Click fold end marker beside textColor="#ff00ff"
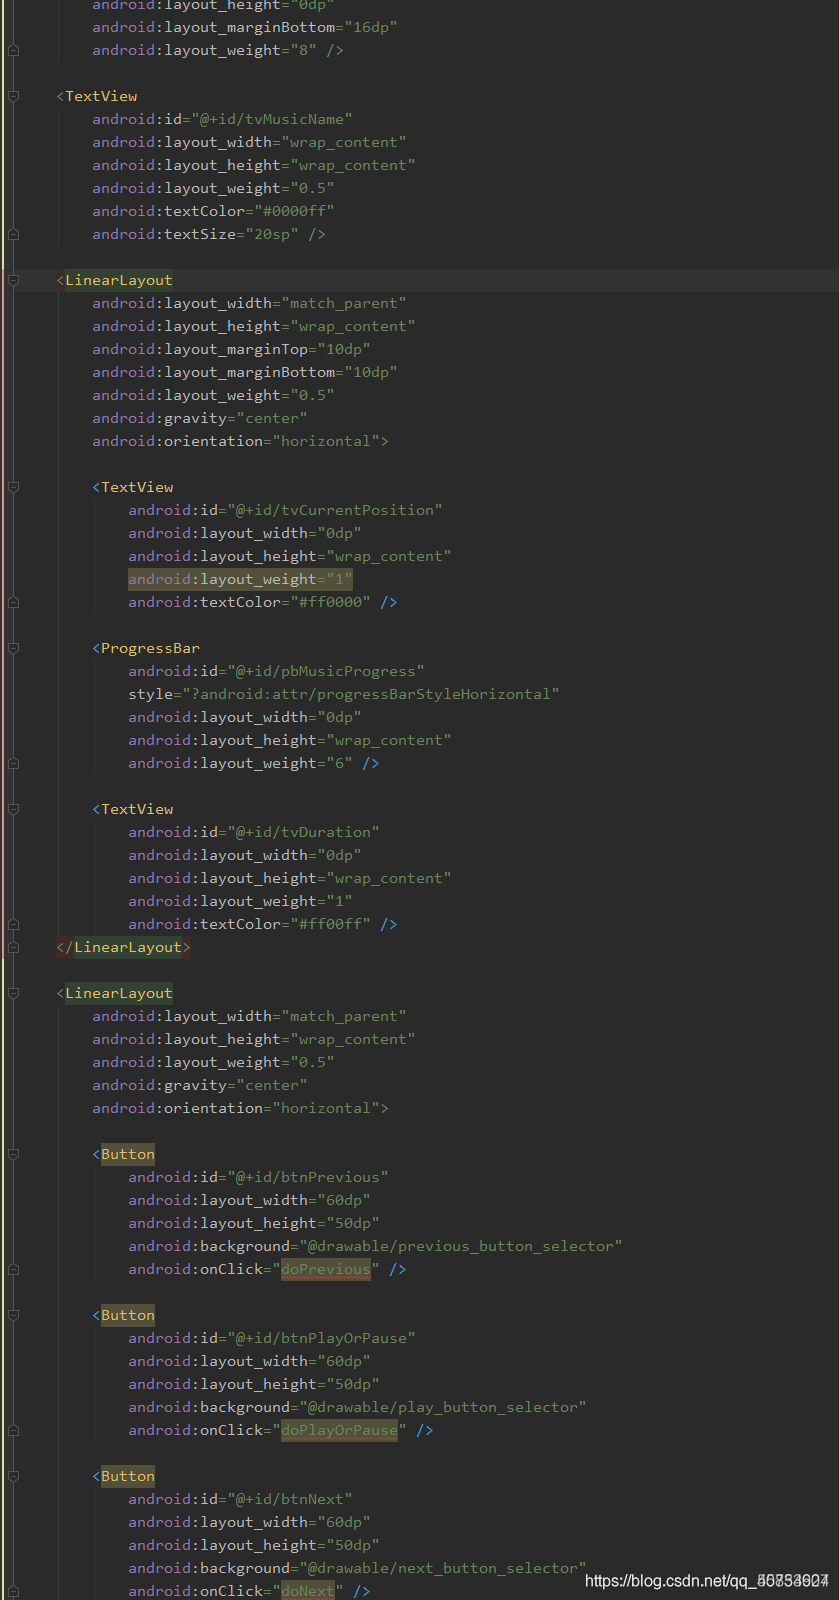Screen dimensions: 839x1600 click(x=13, y=924)
